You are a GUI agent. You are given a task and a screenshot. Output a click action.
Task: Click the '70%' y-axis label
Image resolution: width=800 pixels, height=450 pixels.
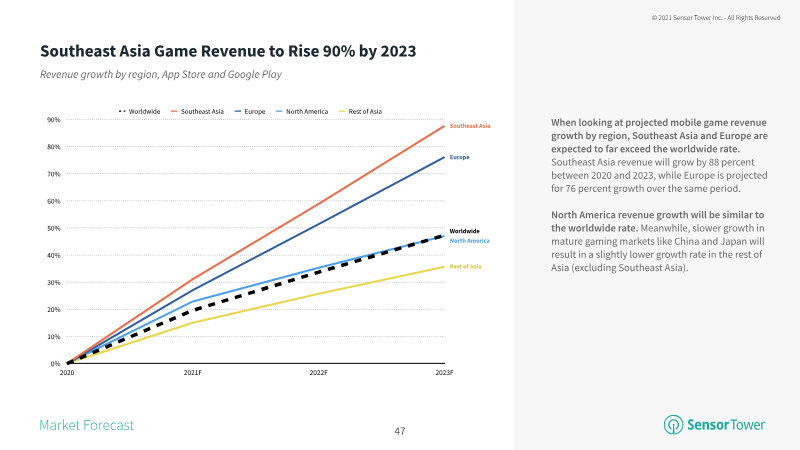pos(54,174)
